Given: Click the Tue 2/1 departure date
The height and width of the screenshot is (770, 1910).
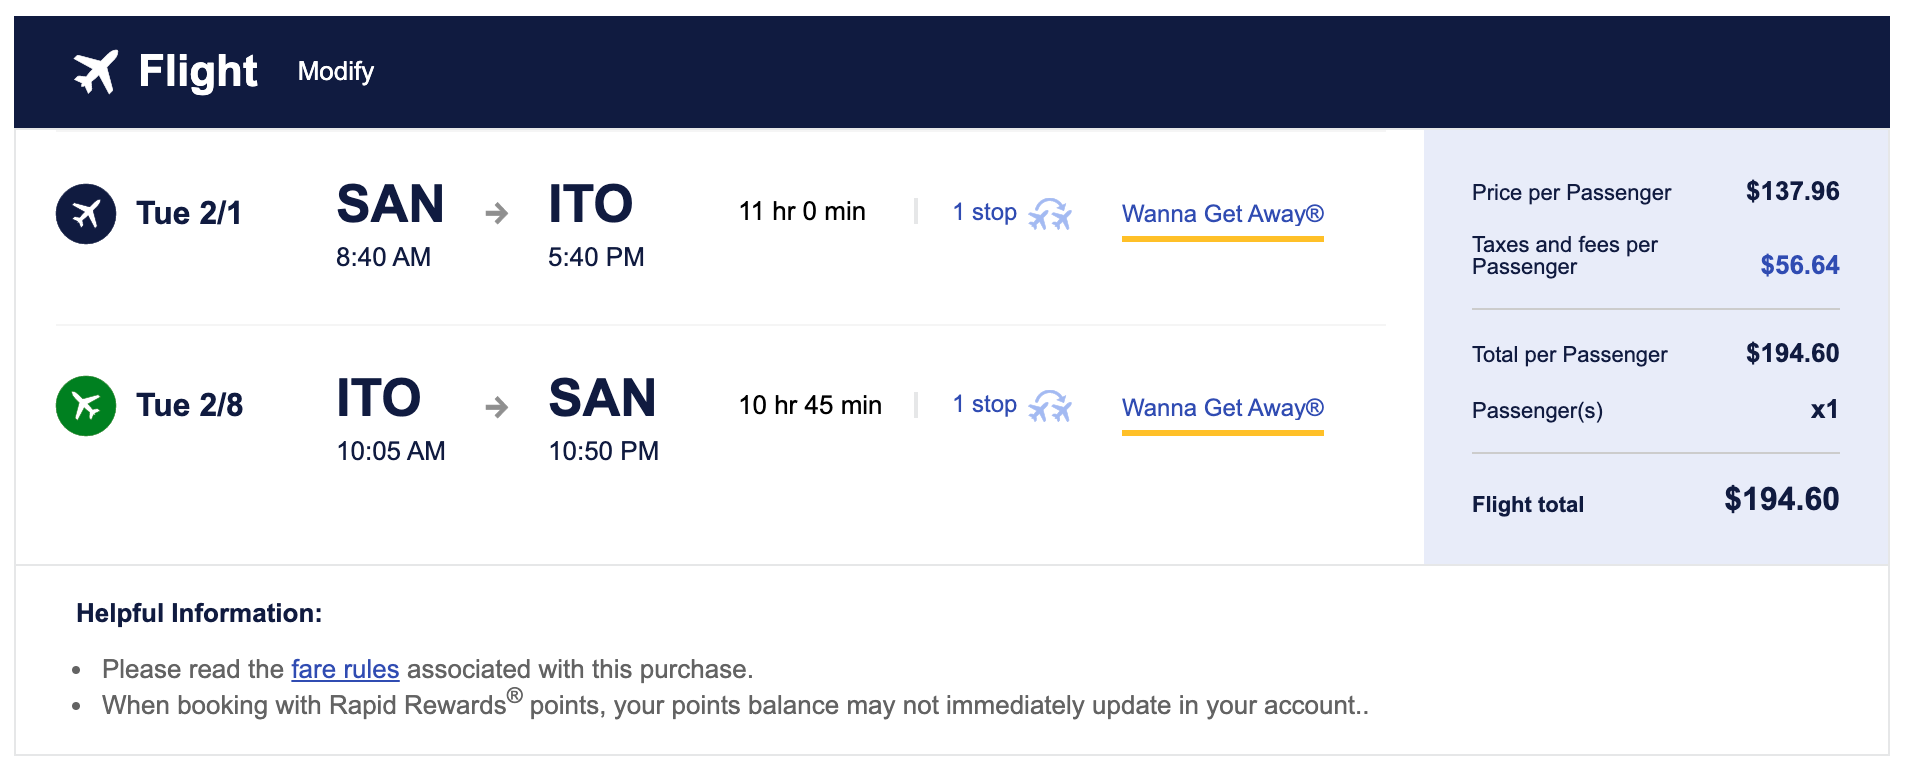Looking at the screenshot, I should coord(189,213).
